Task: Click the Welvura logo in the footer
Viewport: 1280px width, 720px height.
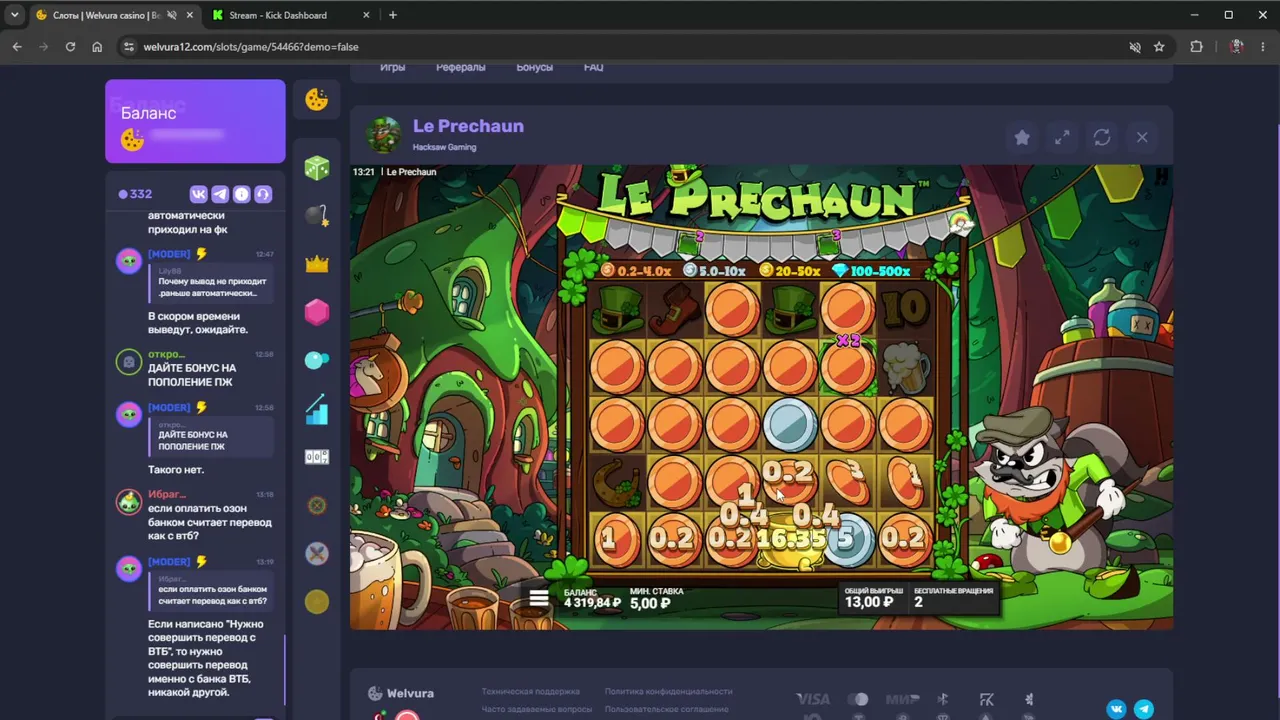Action: click(x=401, y=693)
